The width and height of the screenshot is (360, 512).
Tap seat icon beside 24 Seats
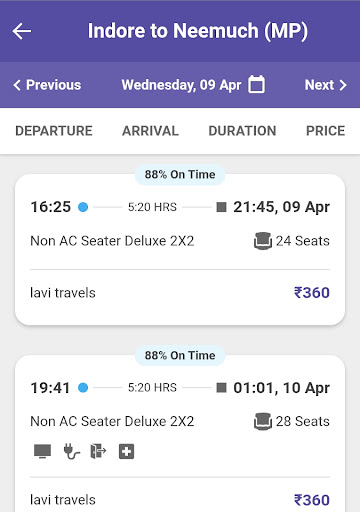tap(263, 241)
